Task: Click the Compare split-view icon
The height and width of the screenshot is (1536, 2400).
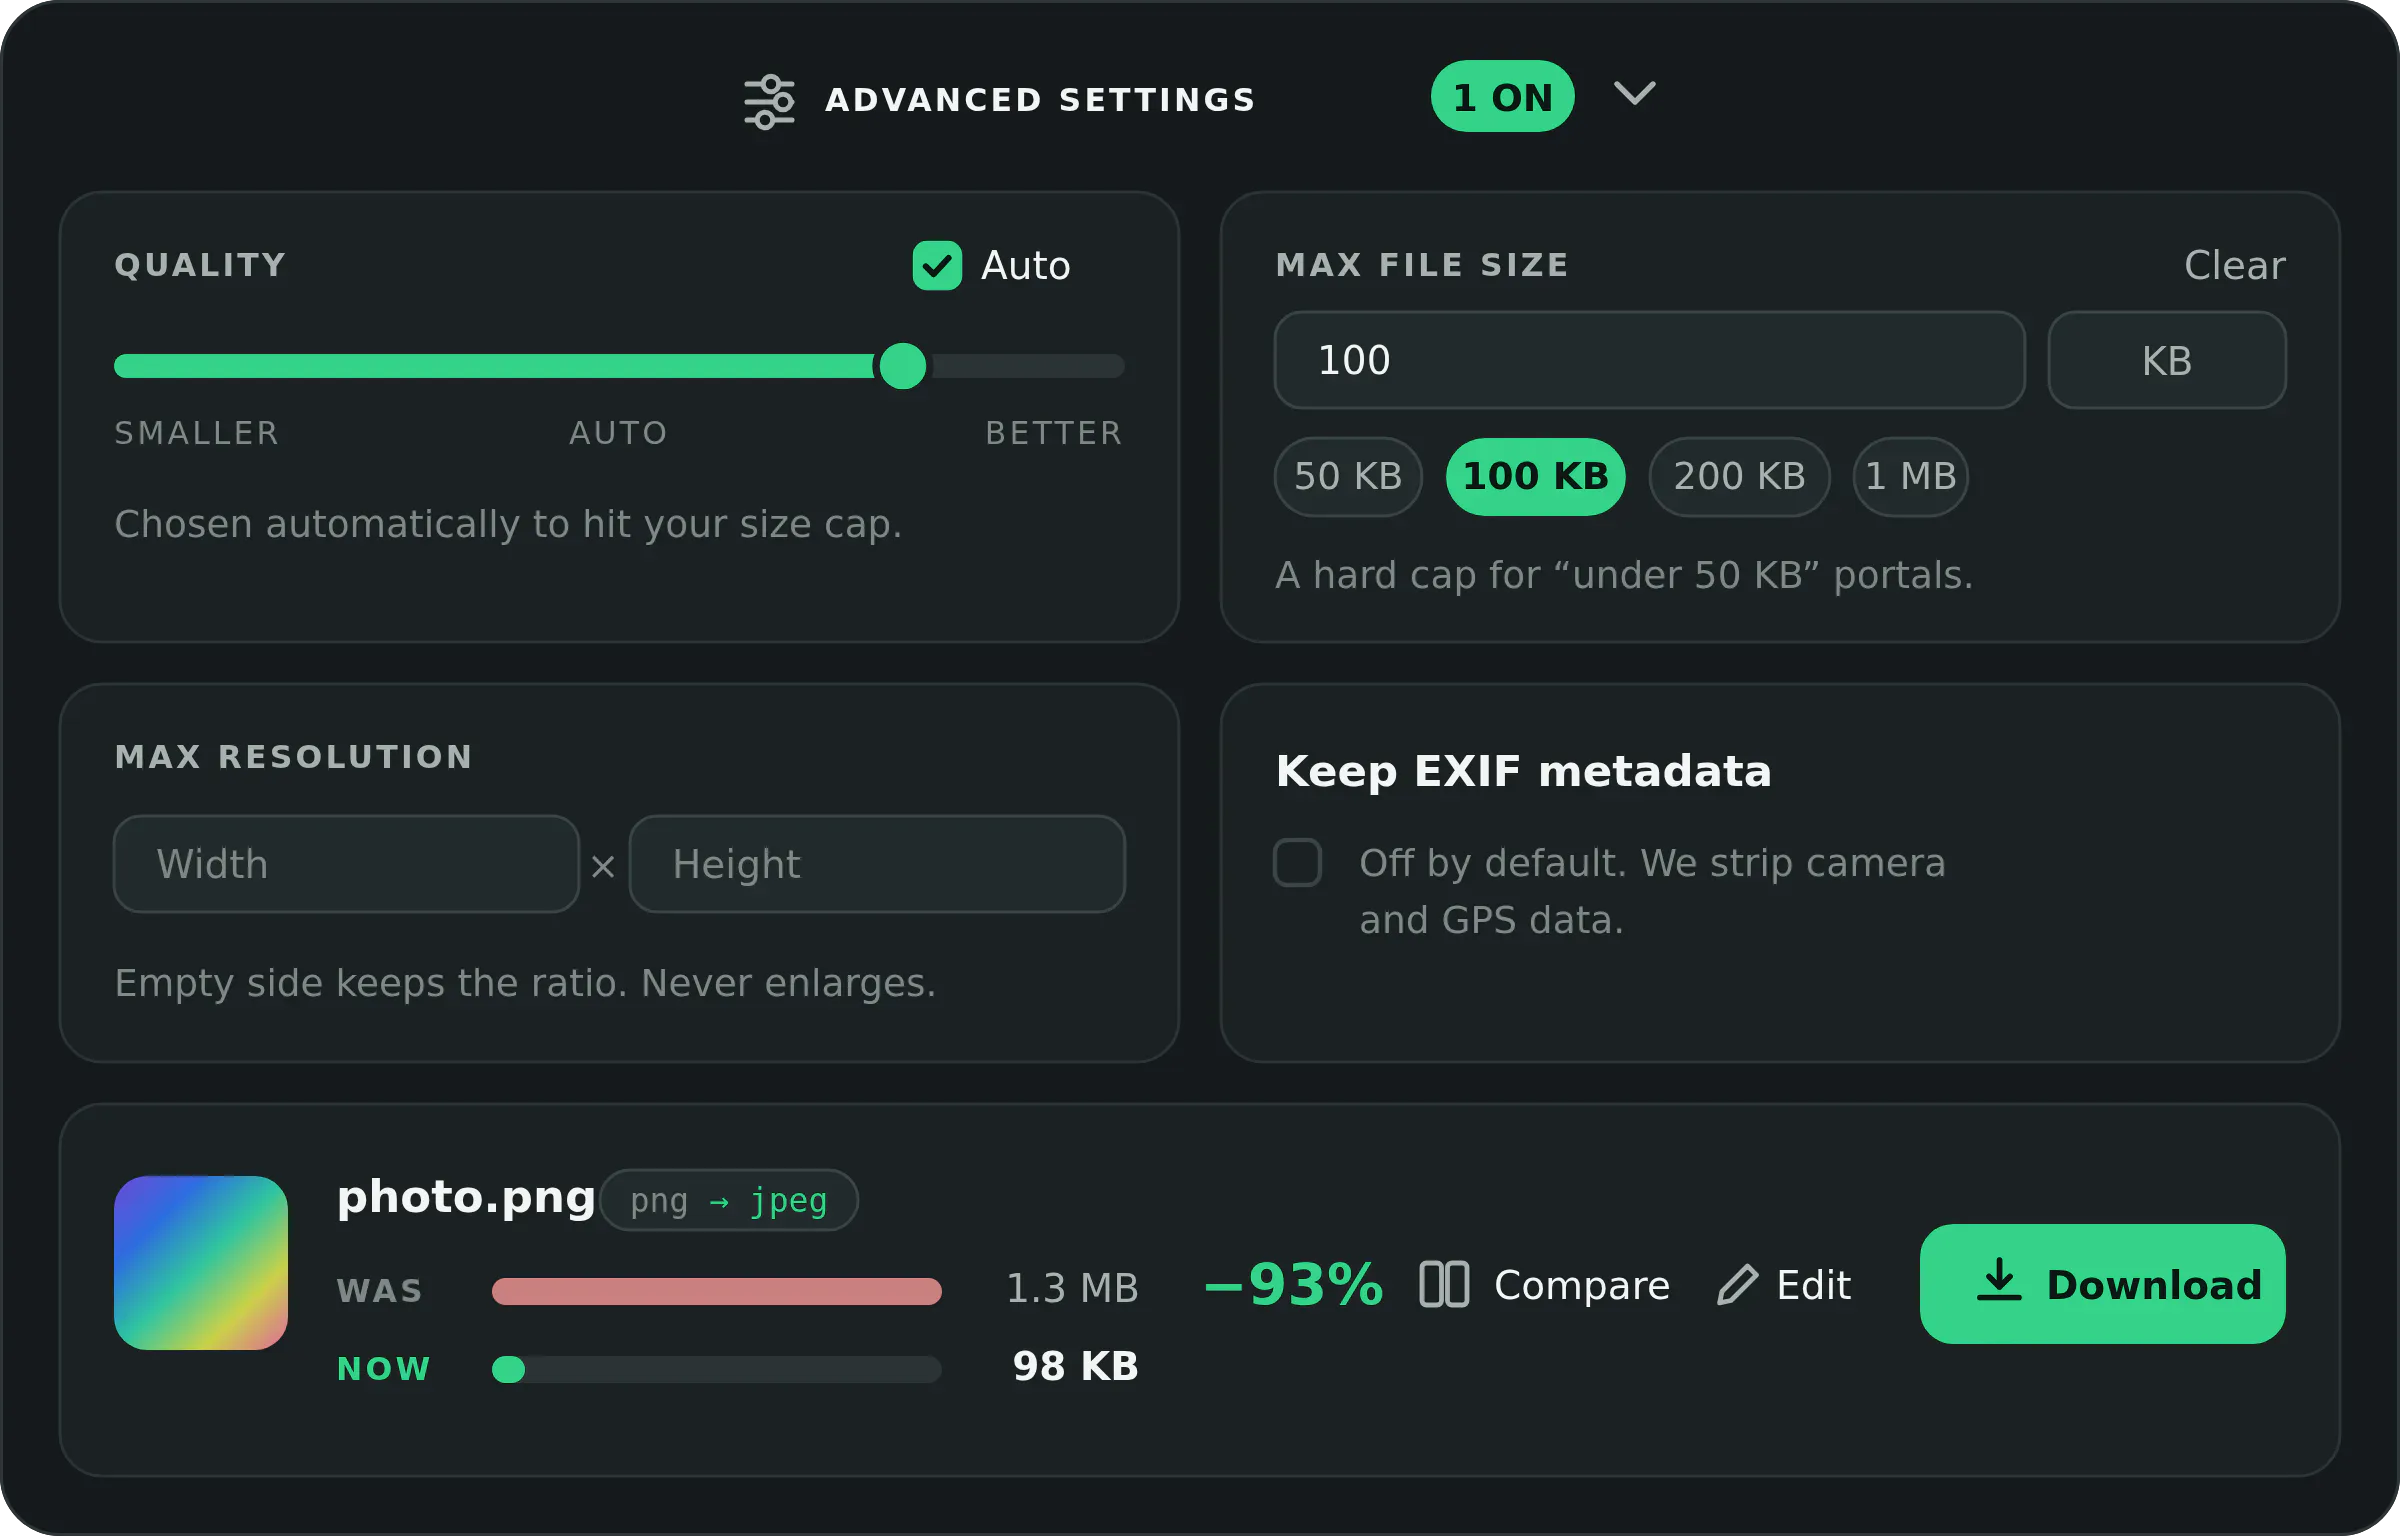Action: (x=1444, y=1284)
